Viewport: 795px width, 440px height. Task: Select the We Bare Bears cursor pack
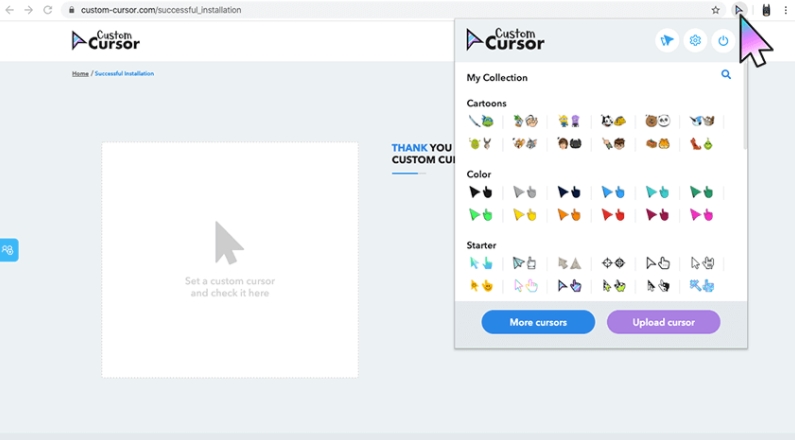[x=657, y=121]
